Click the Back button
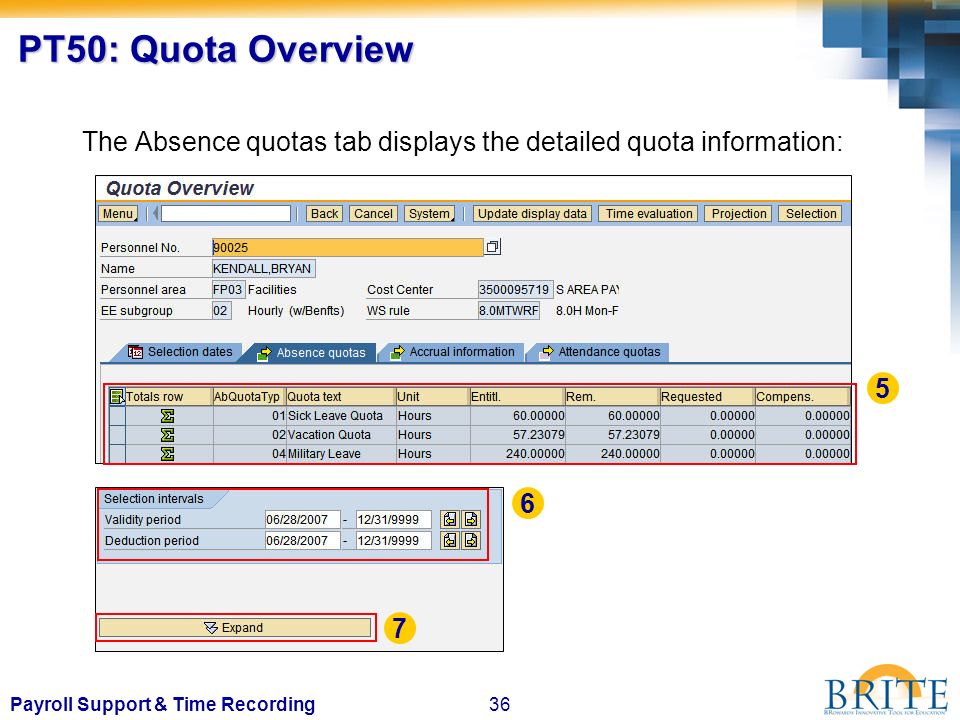Image resolution: width=960 pixels, height=720 pixels. [324, 214]
